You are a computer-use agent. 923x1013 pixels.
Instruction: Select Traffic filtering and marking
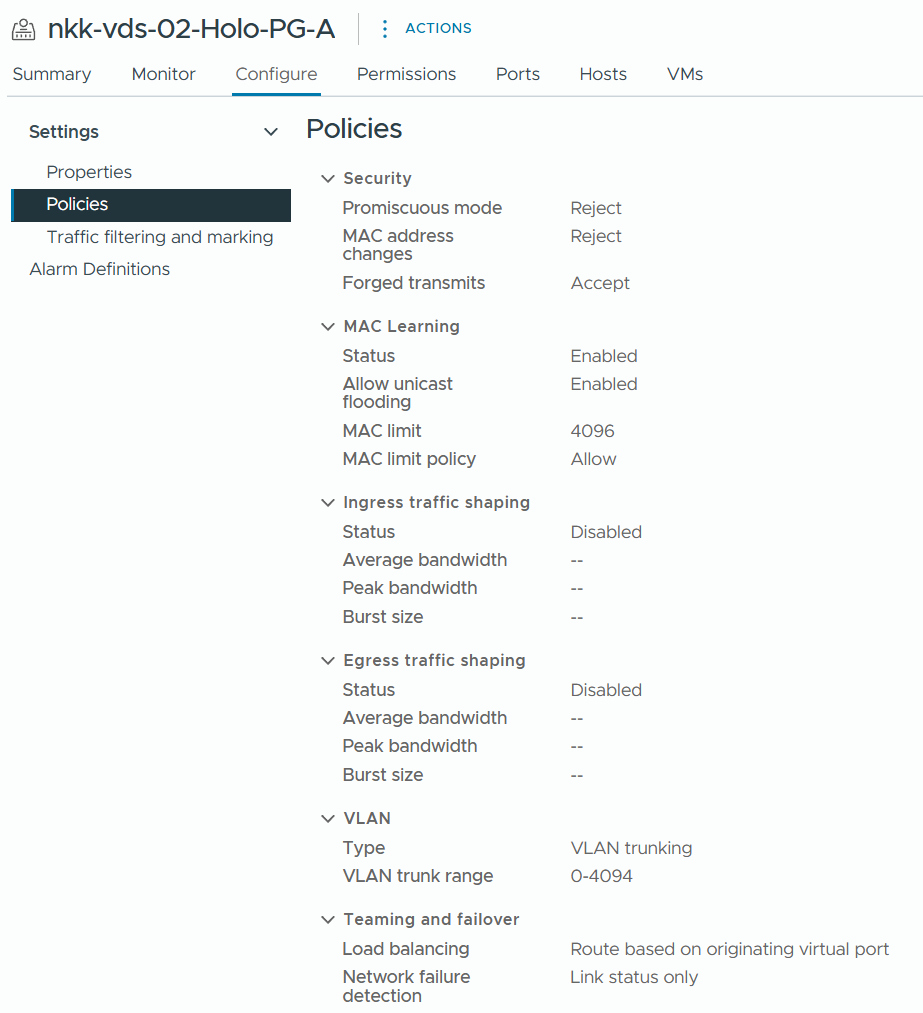[160, 237]
